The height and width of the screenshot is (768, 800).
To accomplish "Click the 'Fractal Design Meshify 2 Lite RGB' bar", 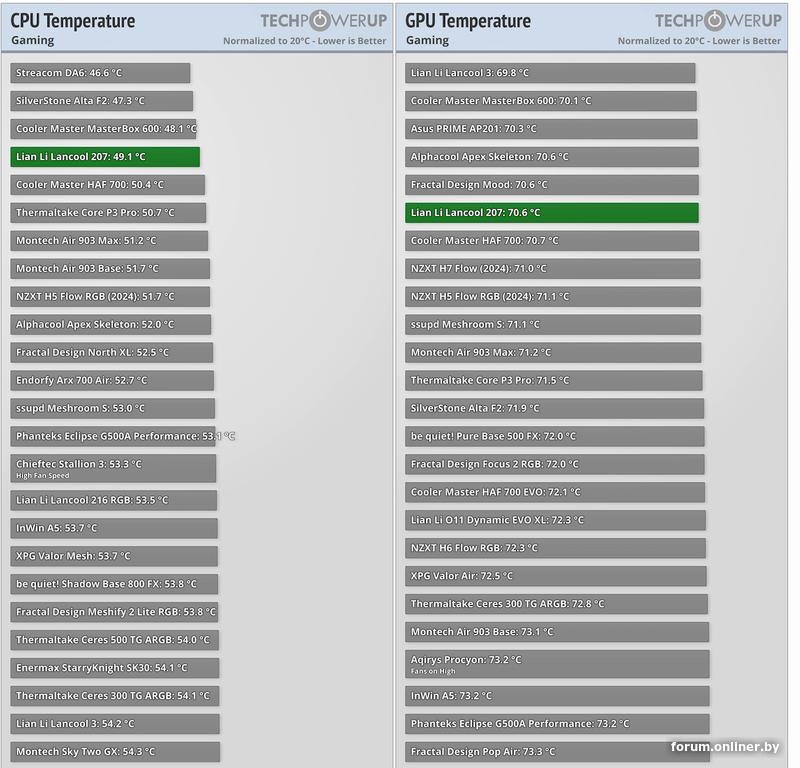I will coord(114,612).
